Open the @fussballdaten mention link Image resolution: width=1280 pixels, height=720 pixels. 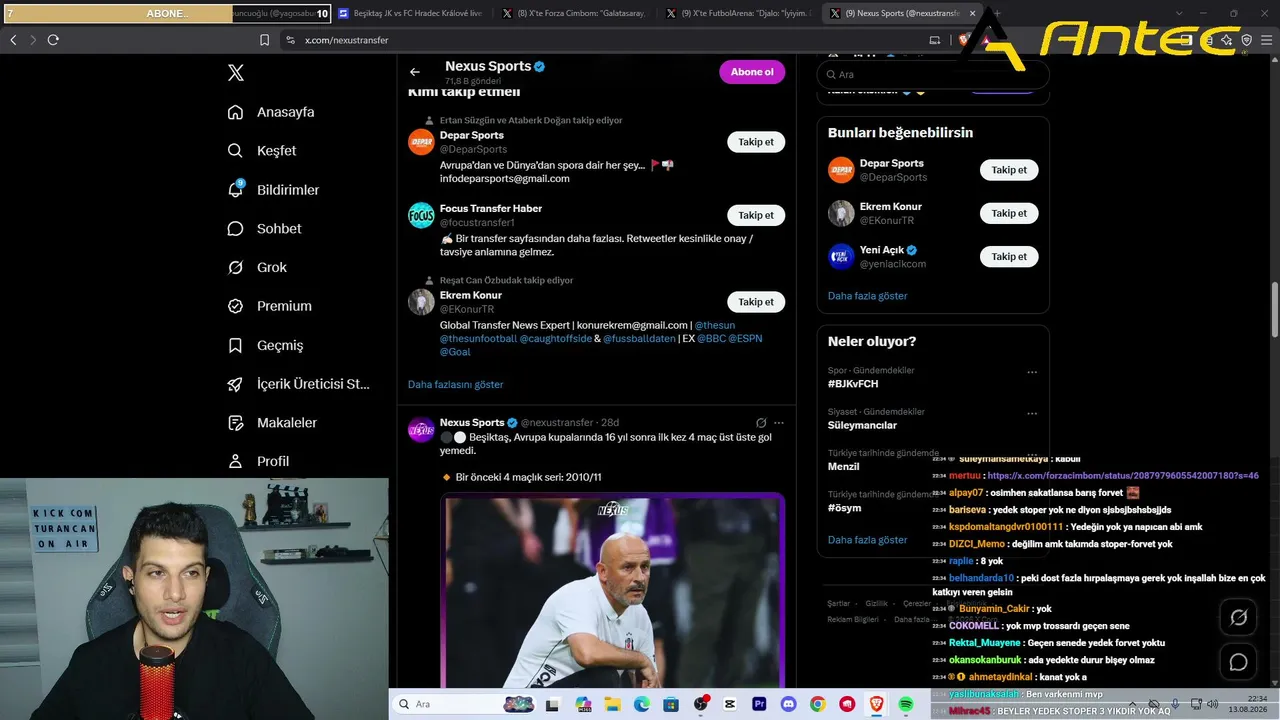(x=641, y=339)
